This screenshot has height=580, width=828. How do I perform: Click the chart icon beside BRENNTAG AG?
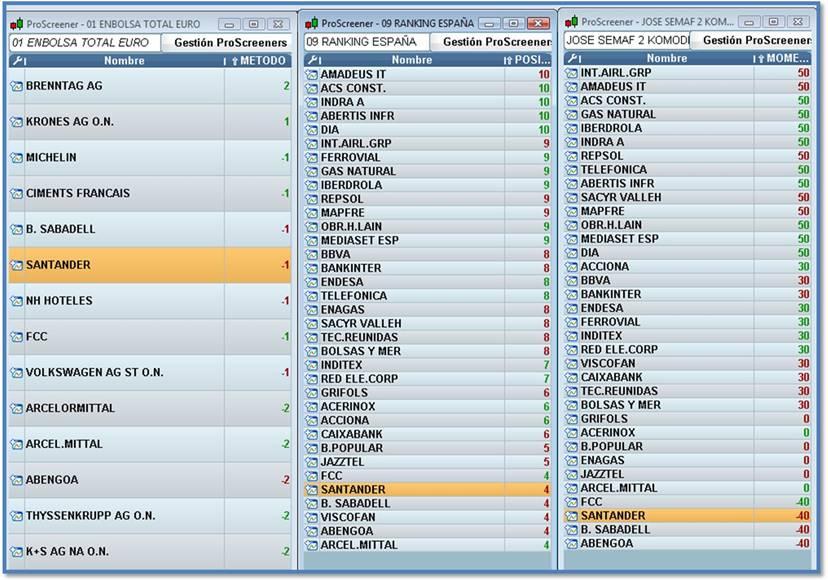click(17, 86)
